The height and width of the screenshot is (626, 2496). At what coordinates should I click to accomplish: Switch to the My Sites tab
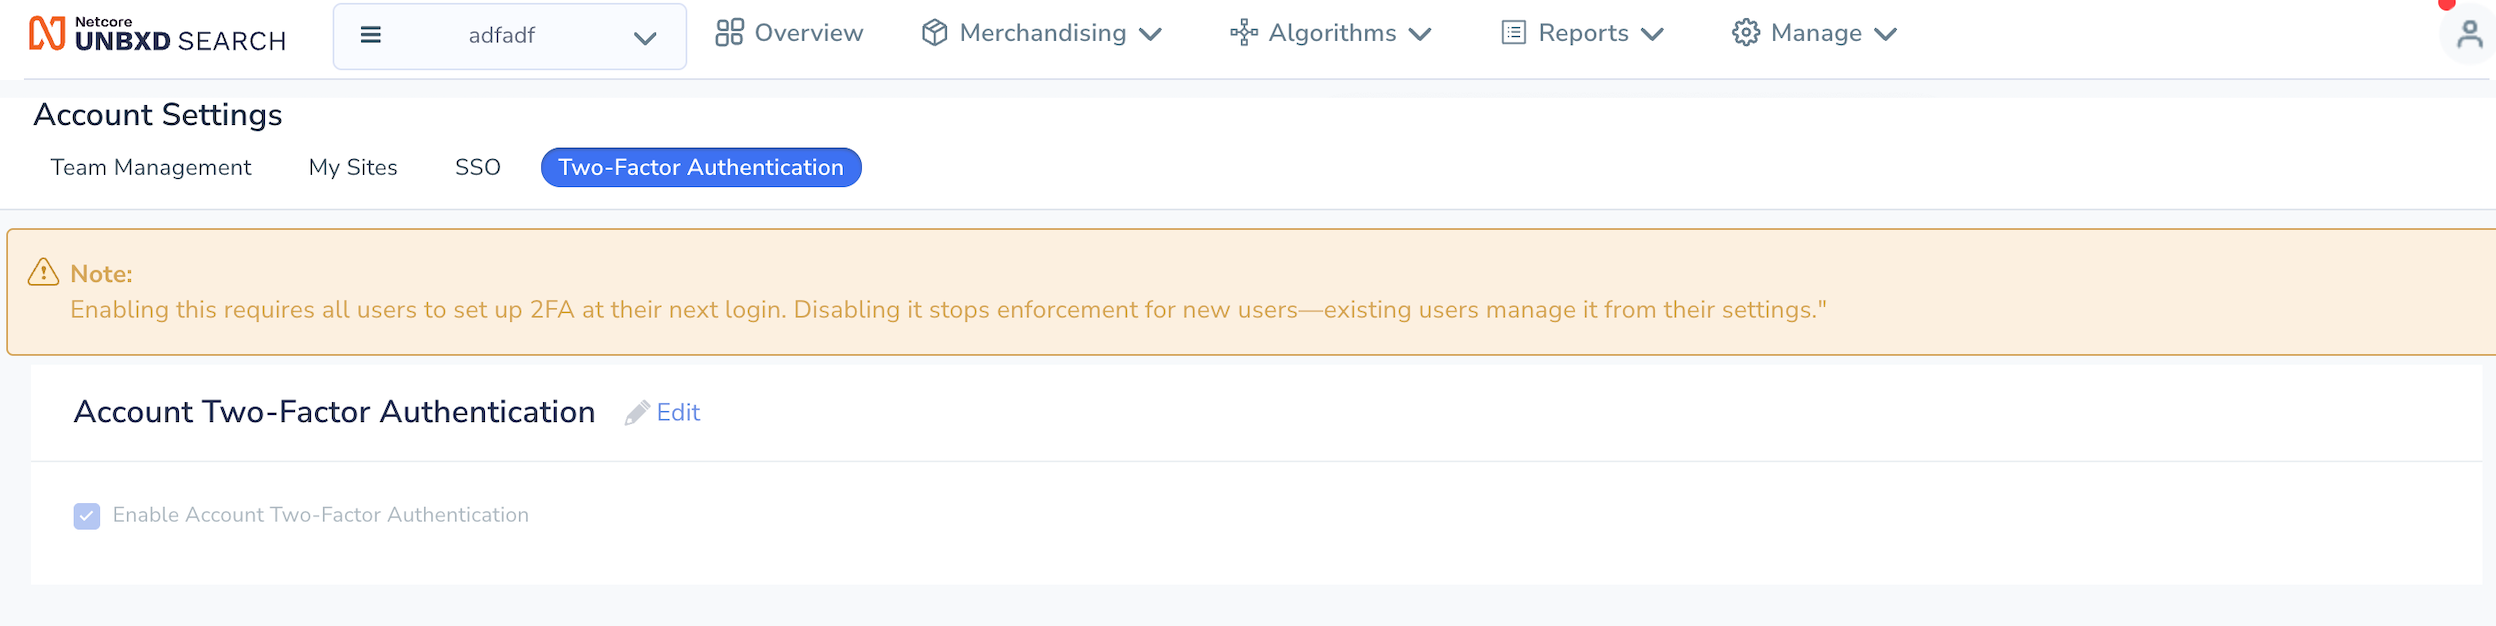point(353,168)
